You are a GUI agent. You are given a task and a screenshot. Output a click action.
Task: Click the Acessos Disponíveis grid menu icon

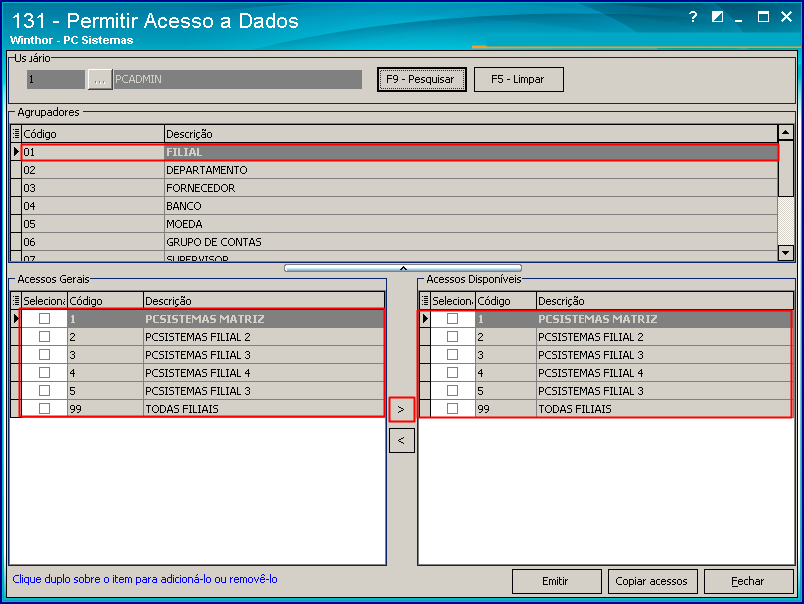pyautogui.click(x=425, y=300)
